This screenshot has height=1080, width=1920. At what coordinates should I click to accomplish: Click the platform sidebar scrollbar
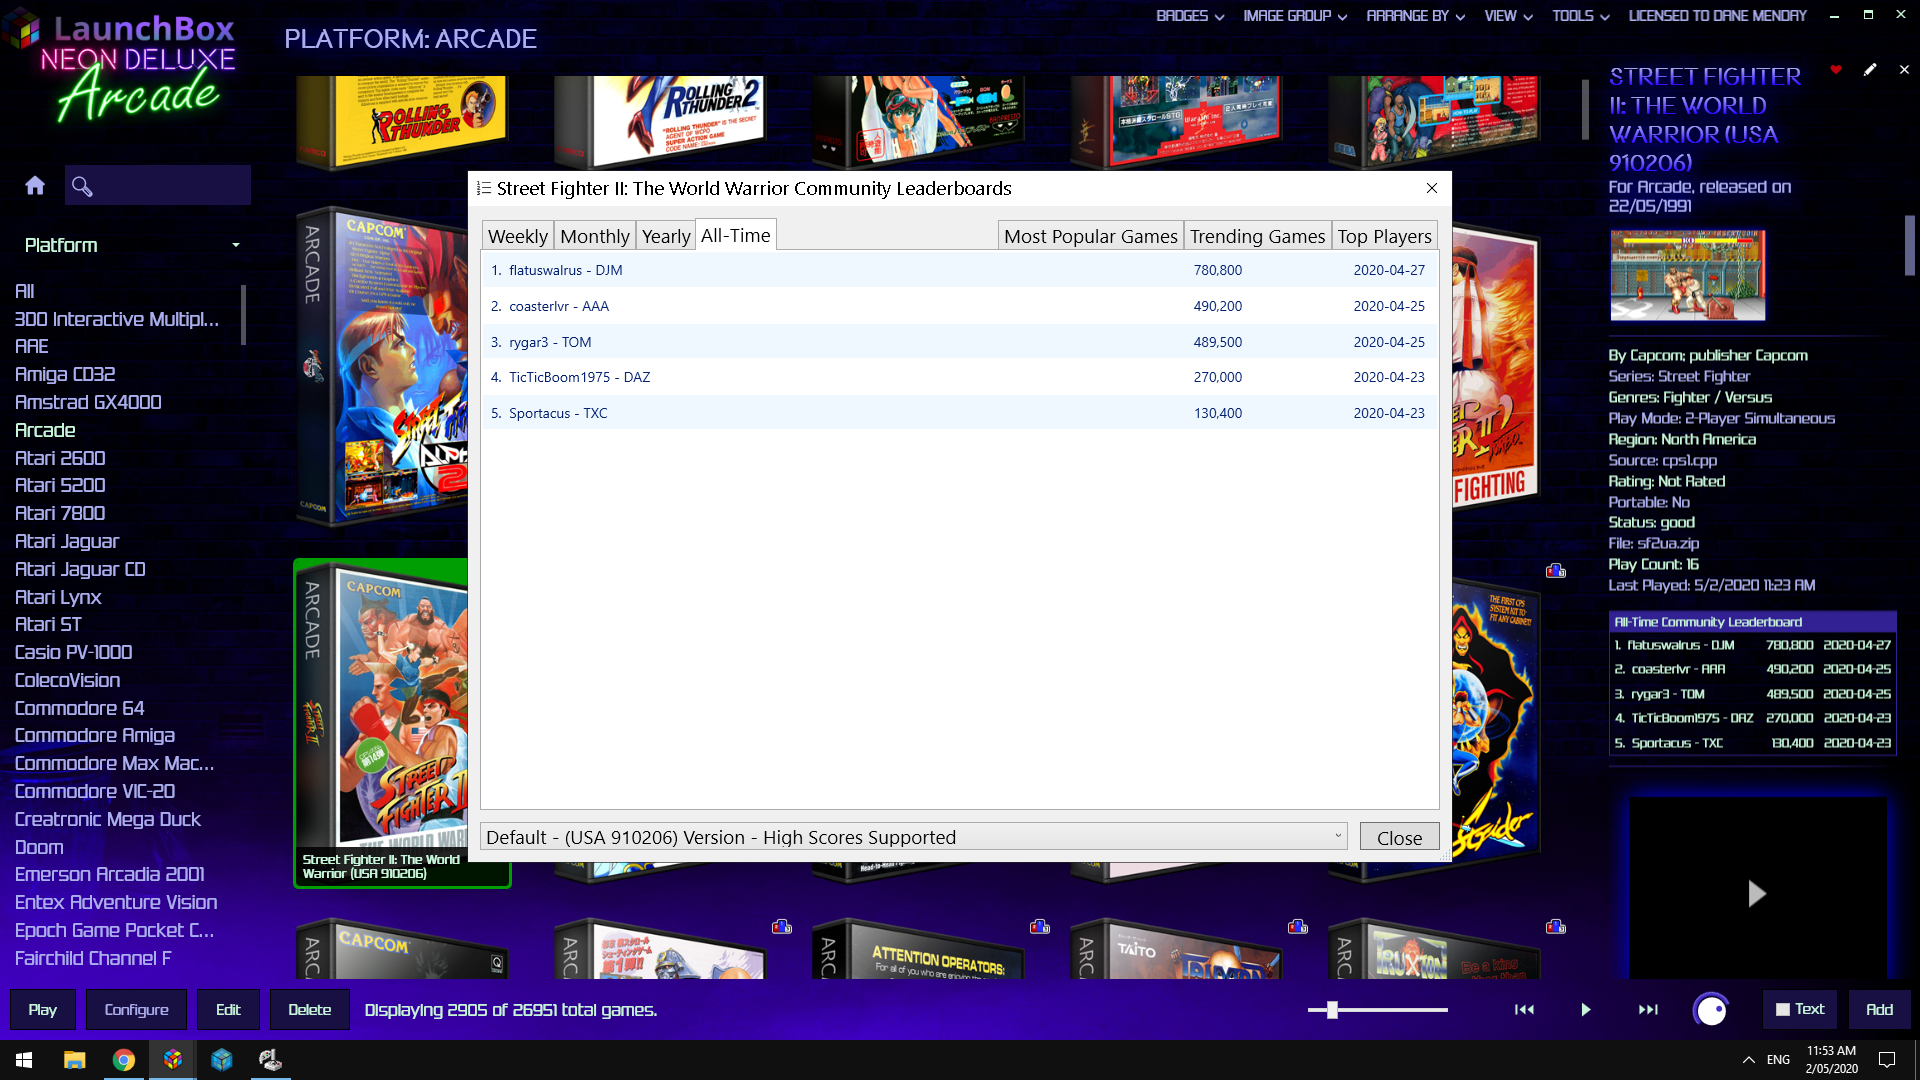pyautogui.click(x=243, y=315)
